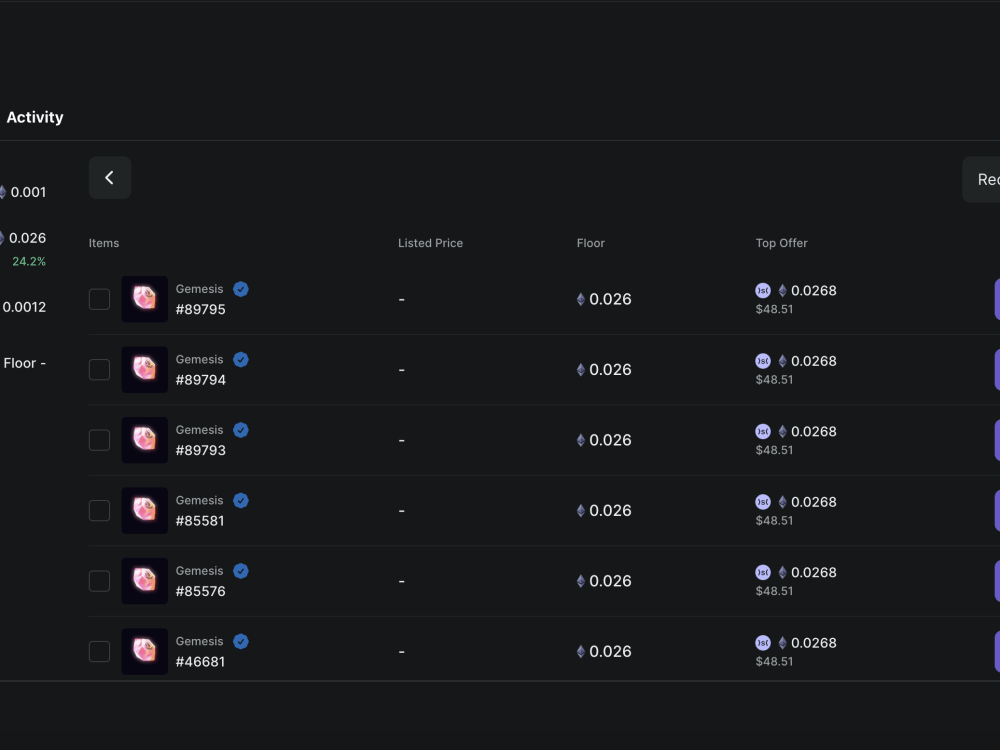Viewport: 1000px width, 750px height.
Task: Check the Gemesis #85581 row checkbox
Action: pos(99,510)
